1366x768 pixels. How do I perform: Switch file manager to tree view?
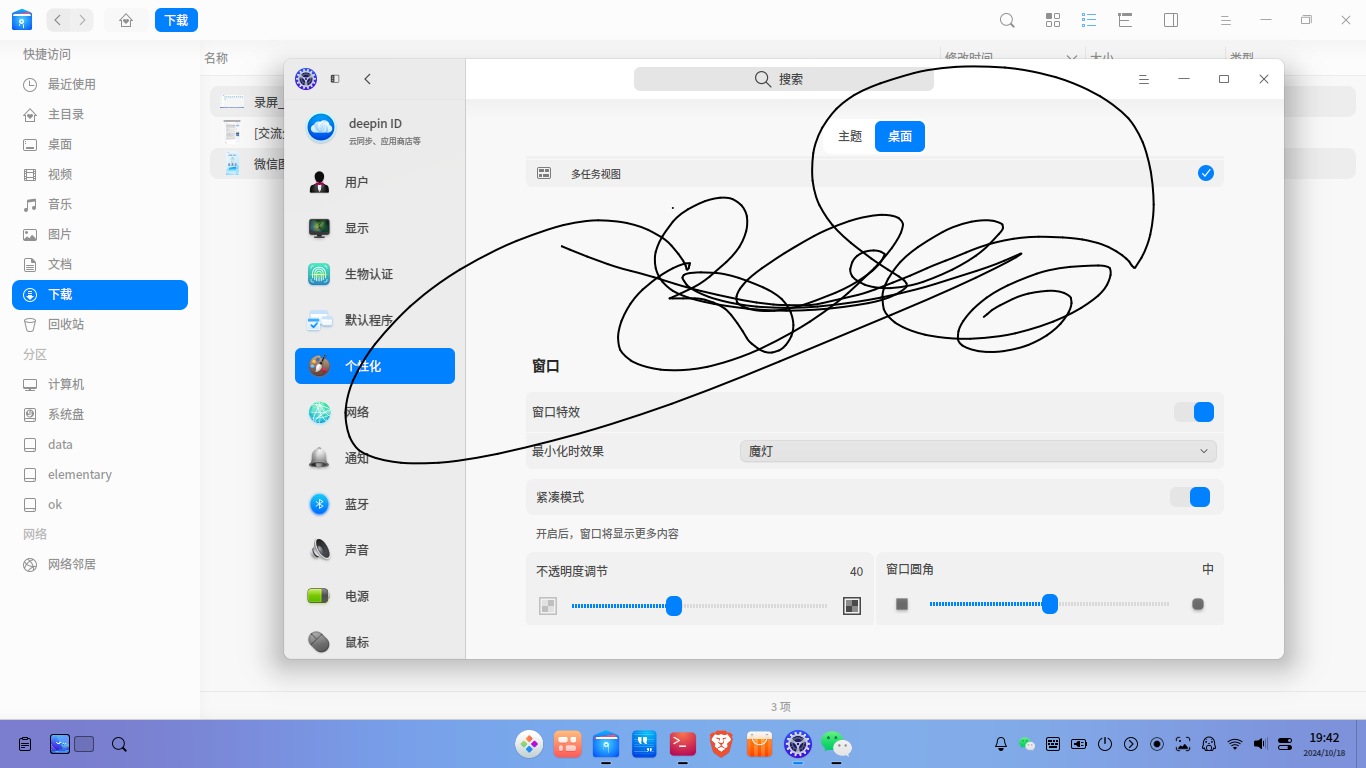click(x=1125, y=20)
